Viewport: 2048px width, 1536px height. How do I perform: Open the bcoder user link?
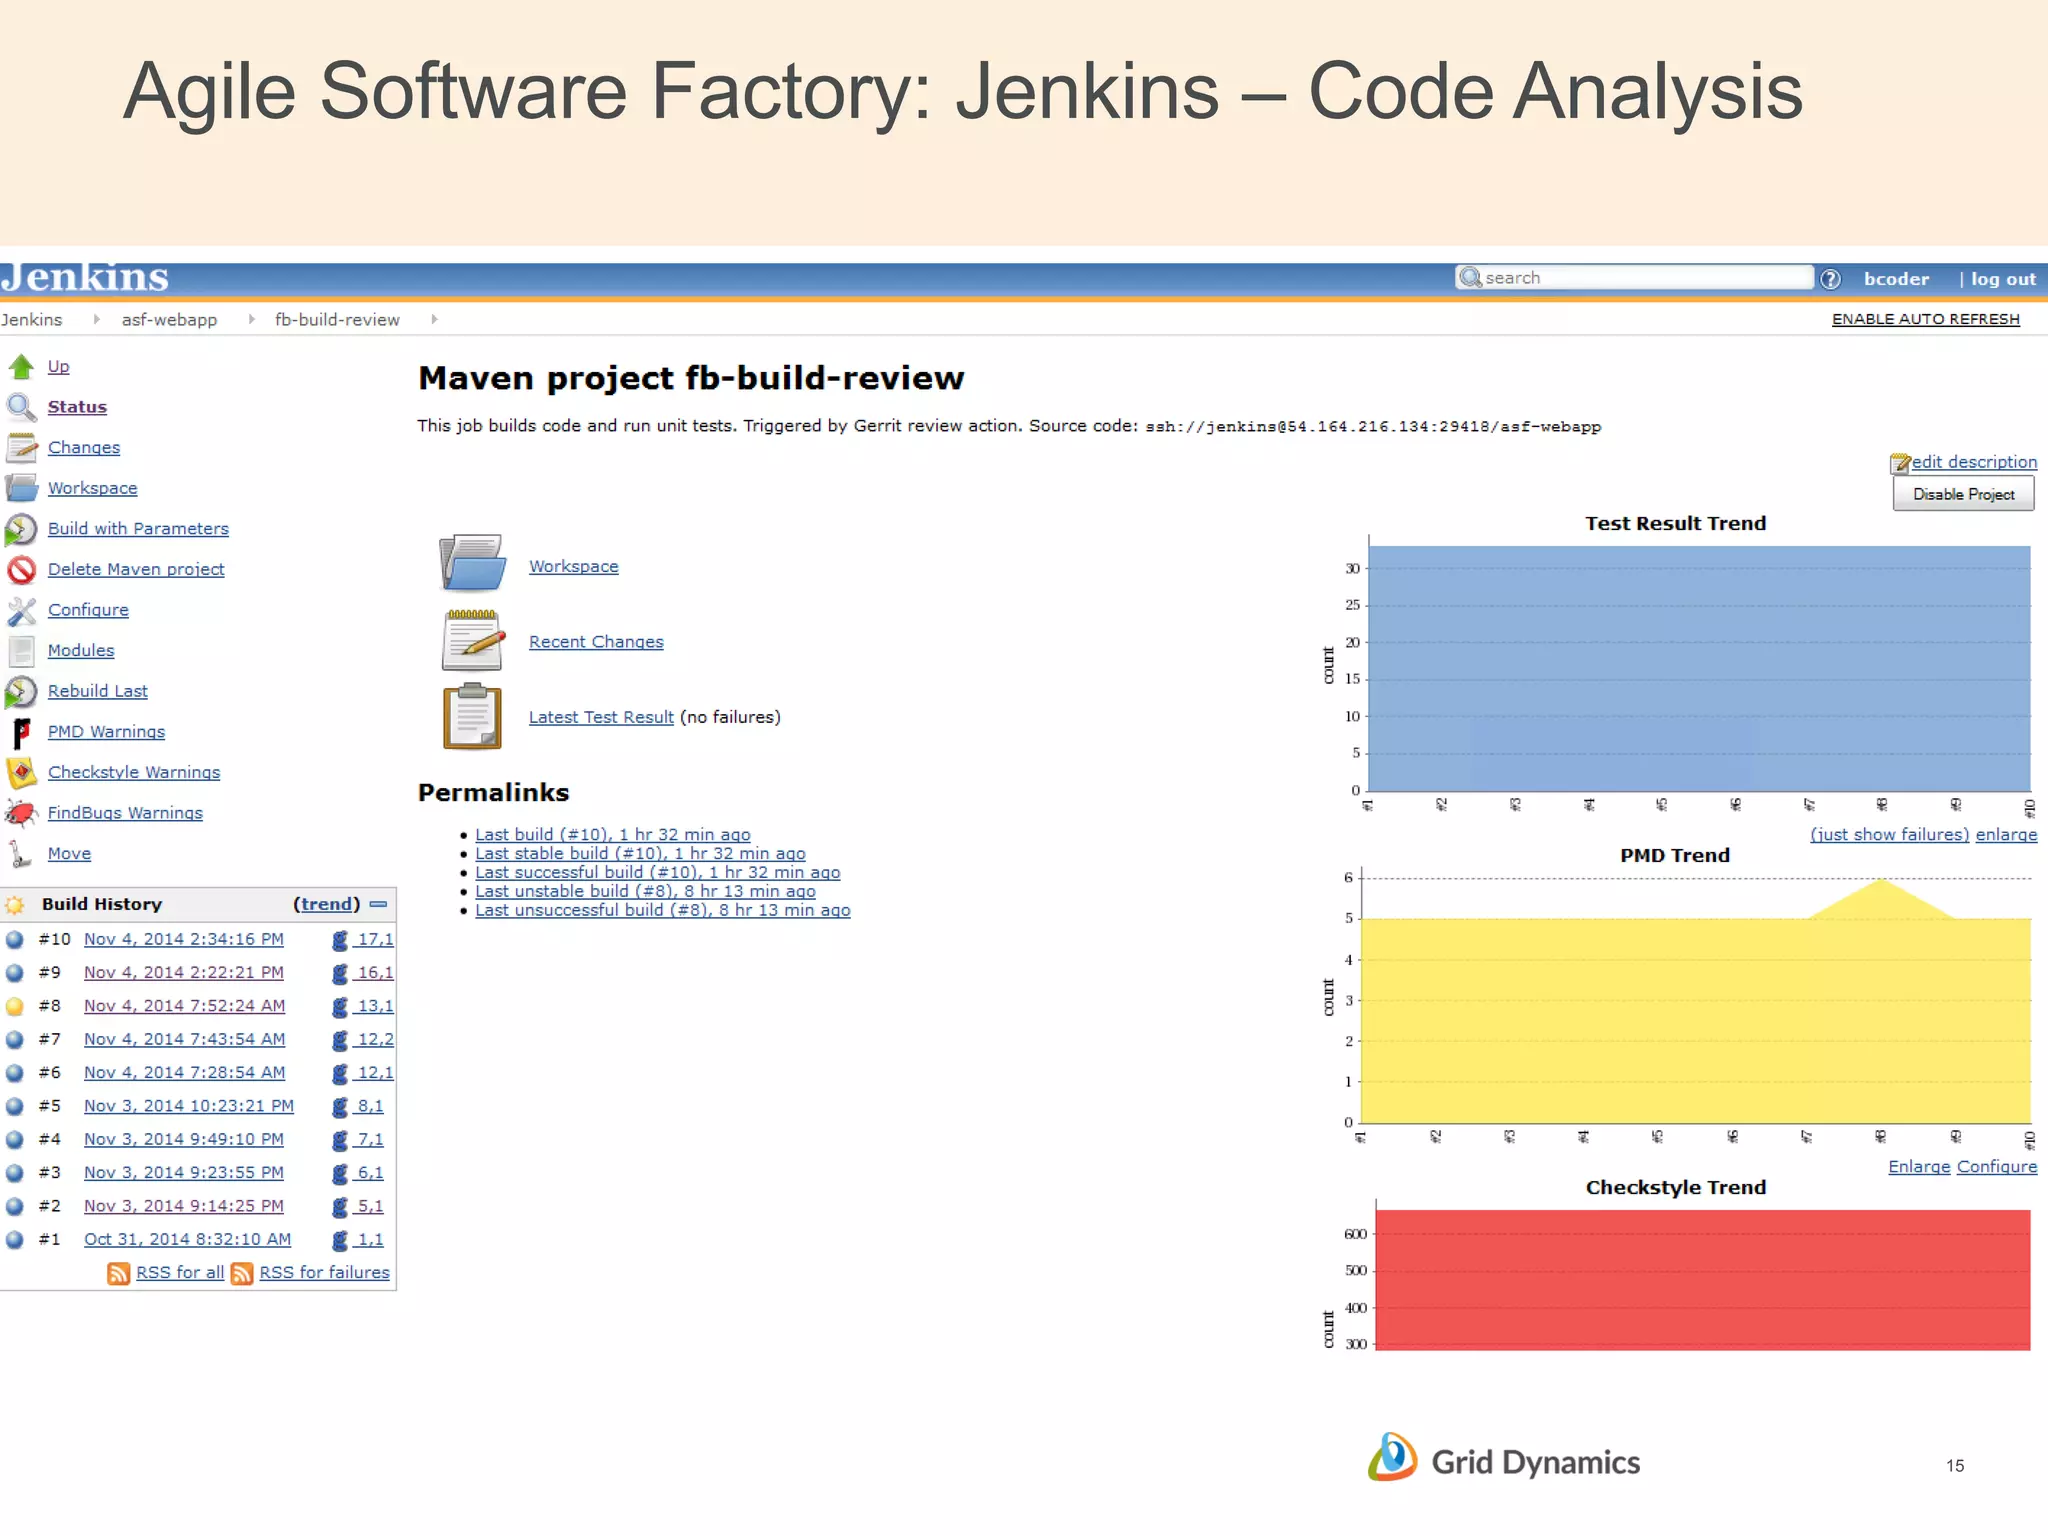1896,279
